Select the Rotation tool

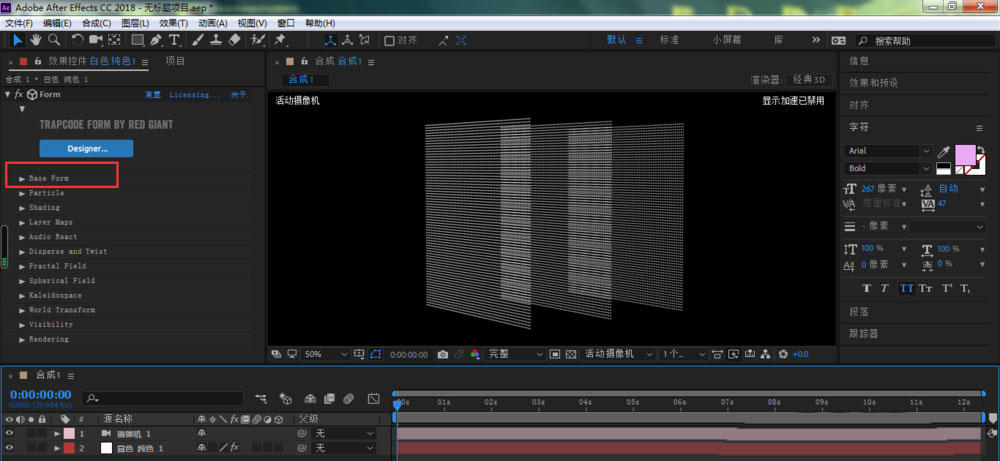coord(77,40)
